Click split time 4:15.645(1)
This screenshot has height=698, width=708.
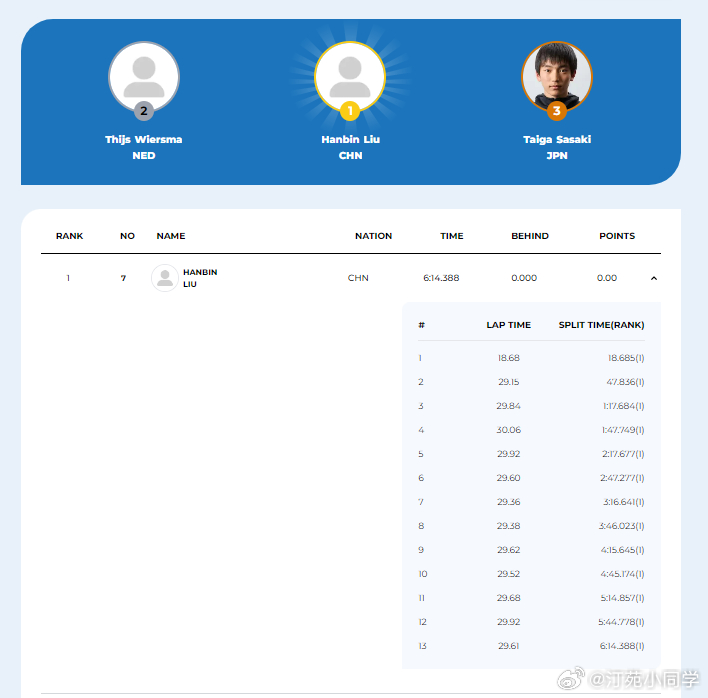coord(622,550)
